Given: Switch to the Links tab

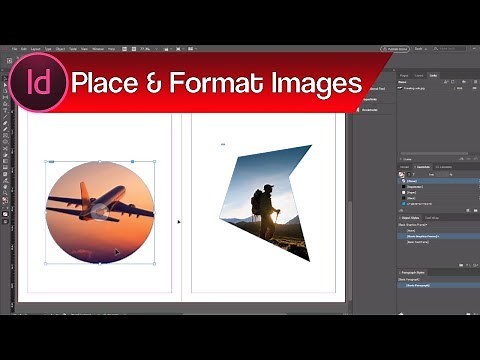Looking at the screenshot, I should 433,76.
